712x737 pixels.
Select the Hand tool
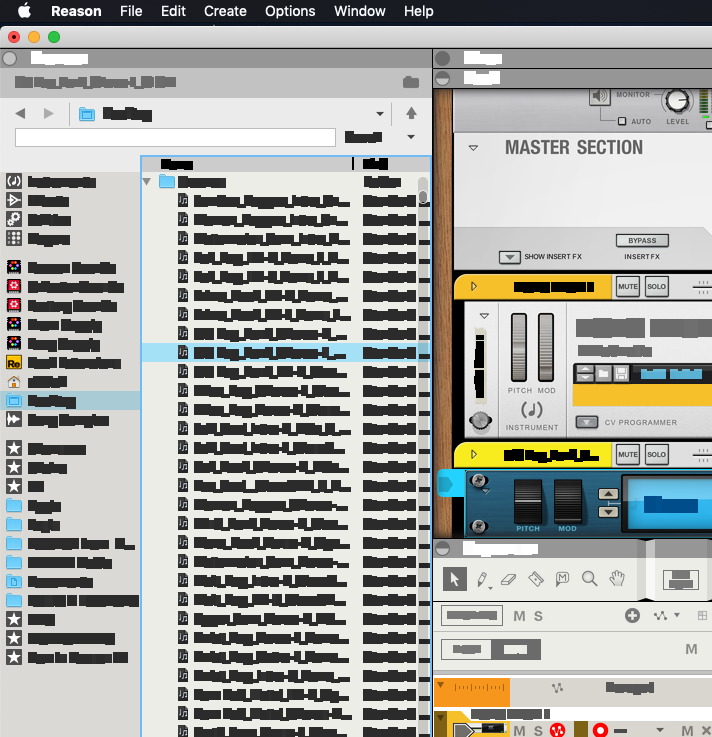[617, 579]
